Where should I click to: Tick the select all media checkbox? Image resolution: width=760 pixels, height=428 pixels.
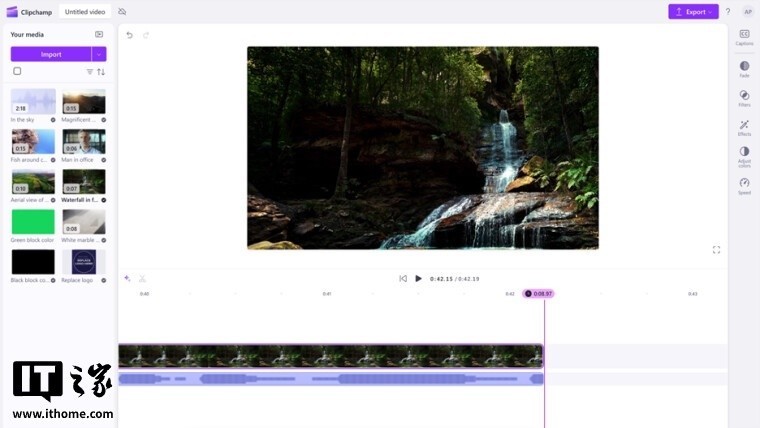click(x=17, y=71)
